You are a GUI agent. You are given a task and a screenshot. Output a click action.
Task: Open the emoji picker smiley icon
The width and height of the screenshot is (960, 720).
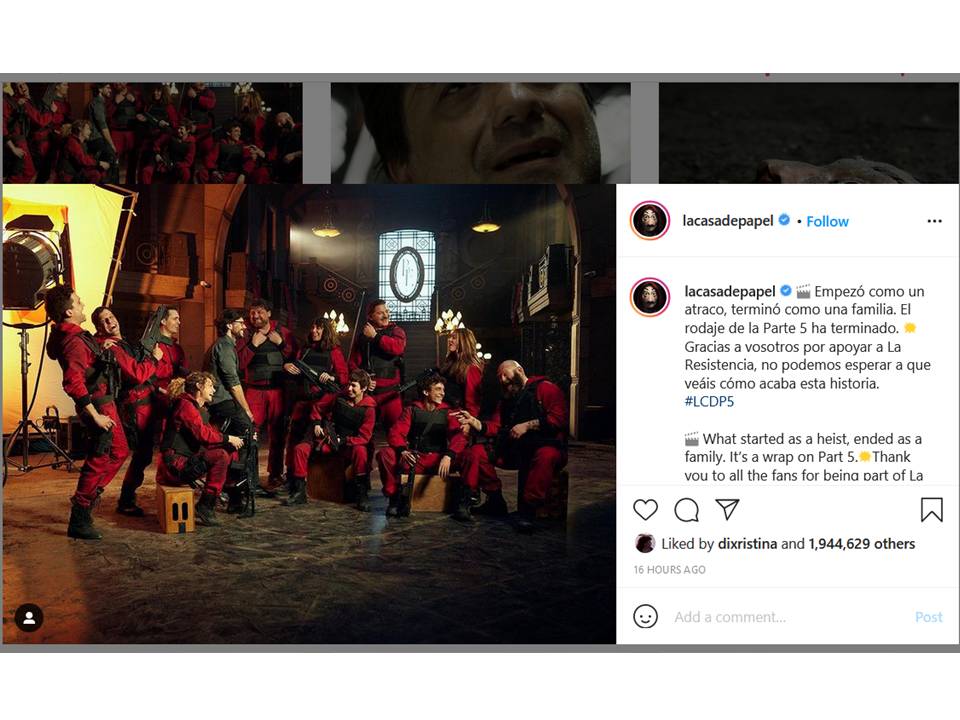pyautogui.click(x=645, y=617)
